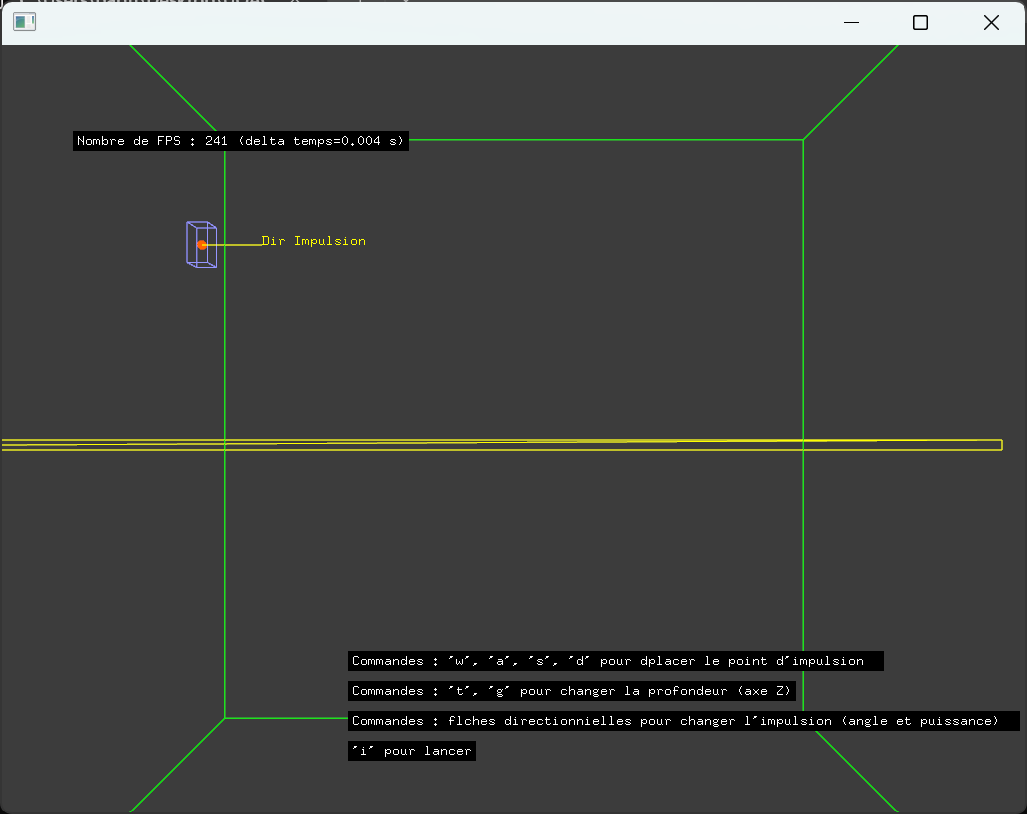Click the 'Dir Impulsion' yellow label
The height and width of the screenshot is (814, 1027).
pos(313,241)
